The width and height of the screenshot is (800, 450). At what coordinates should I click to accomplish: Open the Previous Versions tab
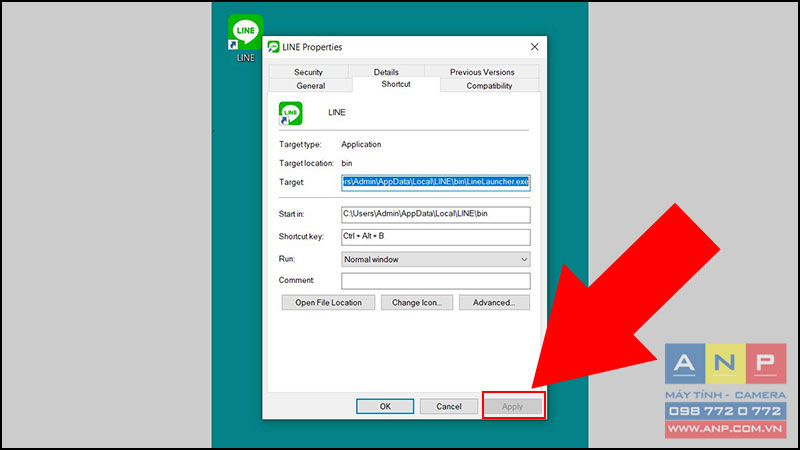[482, 72]
